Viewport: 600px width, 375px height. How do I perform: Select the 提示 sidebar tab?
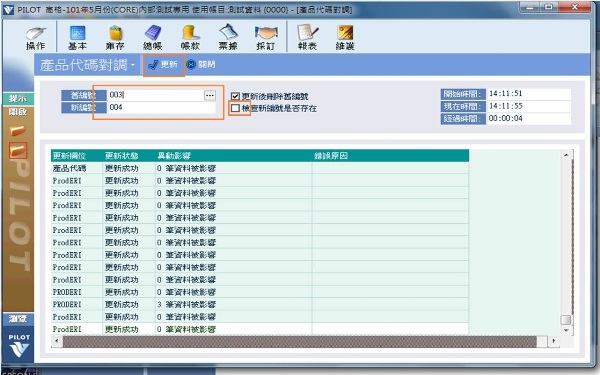18,98
